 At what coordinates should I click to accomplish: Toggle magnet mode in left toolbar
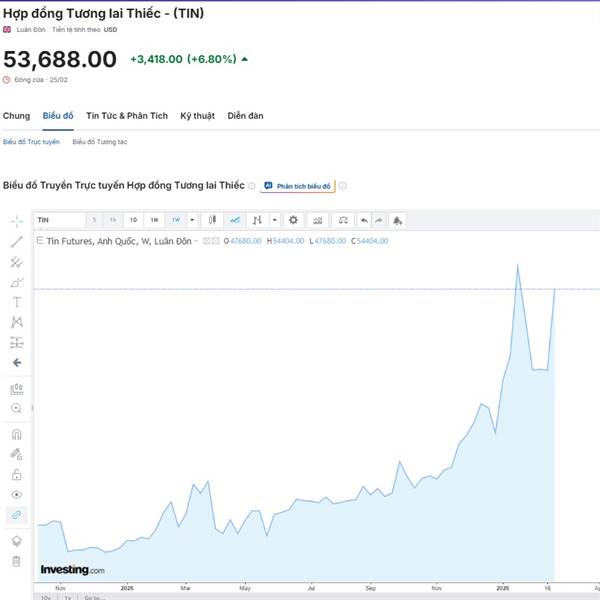click(x=16, y=434)
